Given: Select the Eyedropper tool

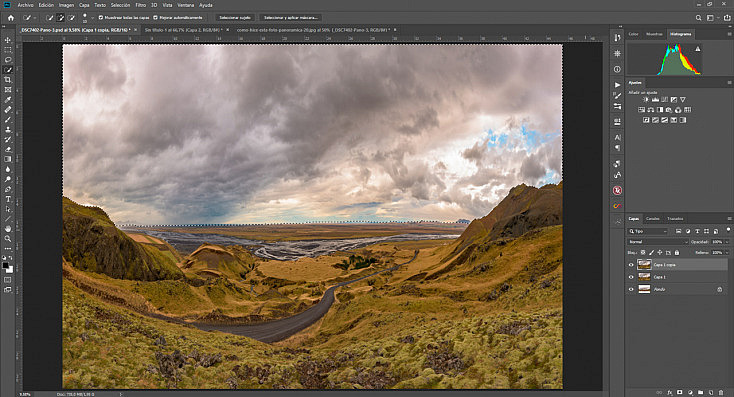Looking at the screenshot, I should (7, 100).
